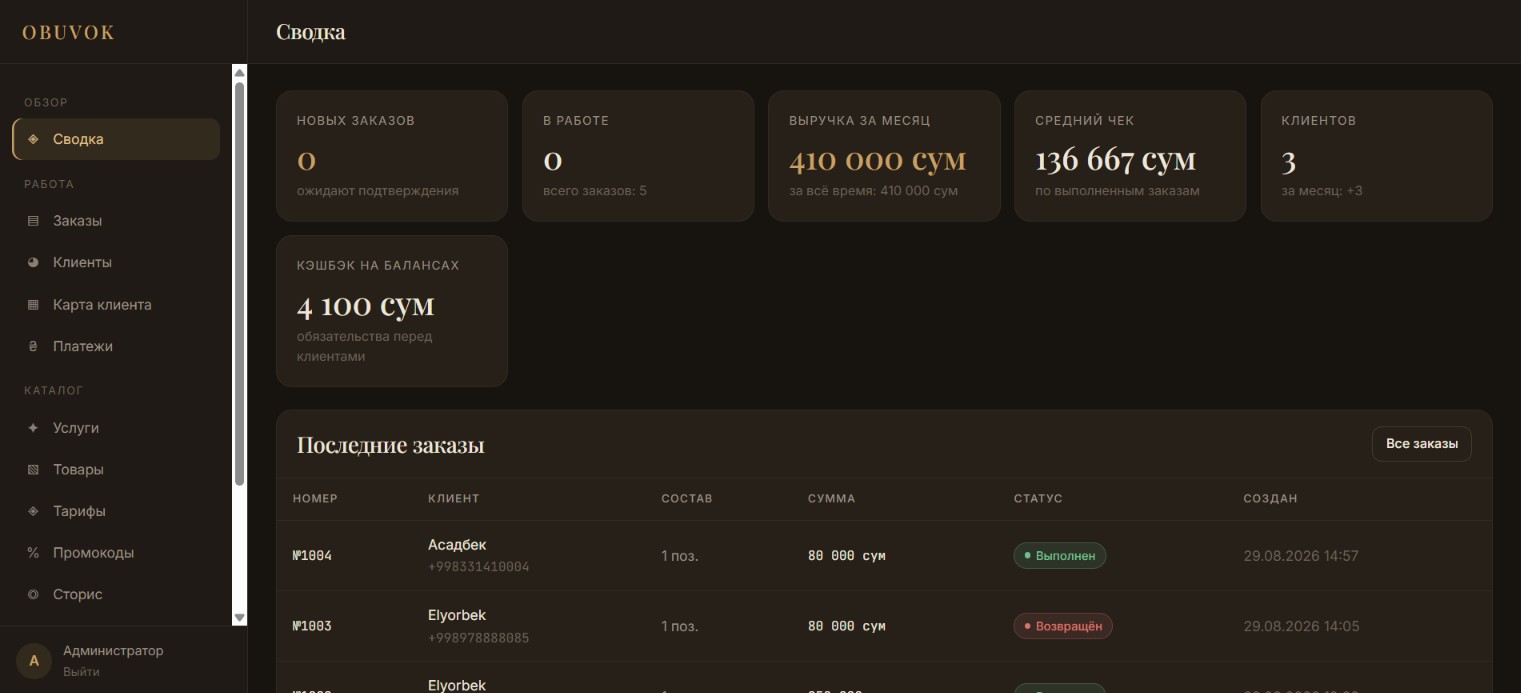
Task: Click date 29.08.2026 14:05
Action: click(1301, 626)
